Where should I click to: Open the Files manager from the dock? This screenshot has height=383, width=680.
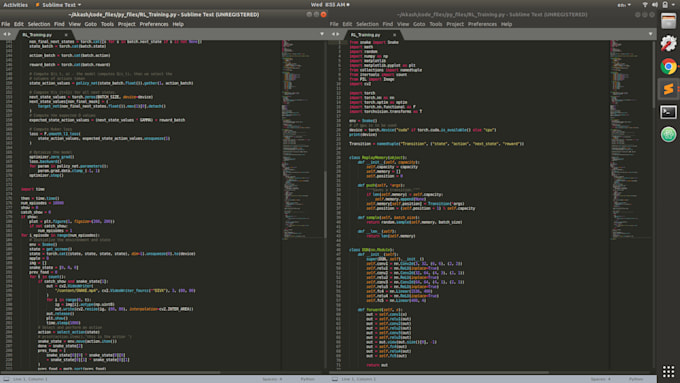[668, 21]
